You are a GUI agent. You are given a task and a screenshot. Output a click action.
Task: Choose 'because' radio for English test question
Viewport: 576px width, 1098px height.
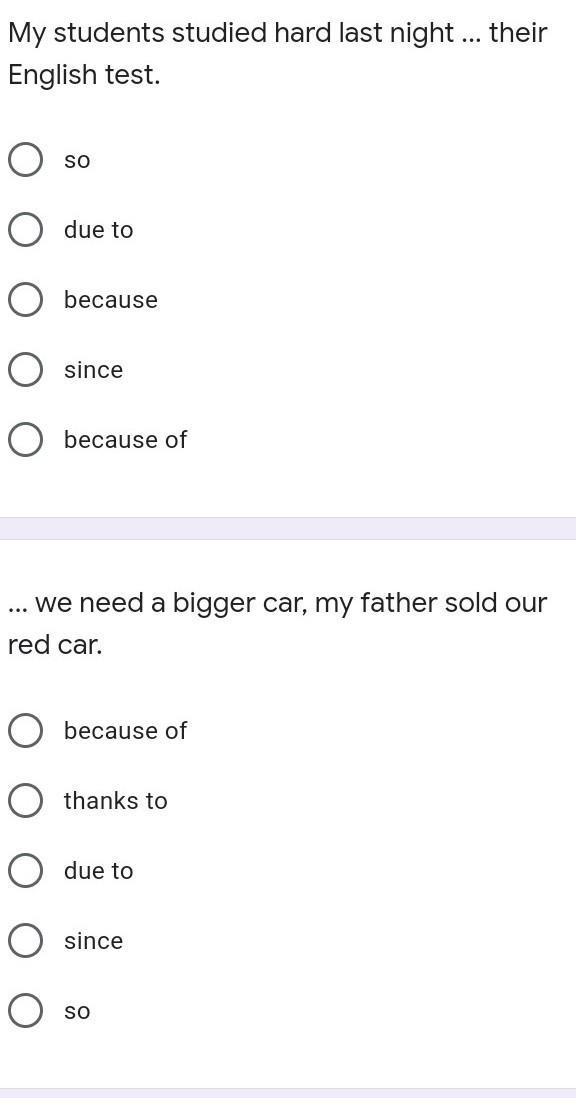tap(25, 300)
